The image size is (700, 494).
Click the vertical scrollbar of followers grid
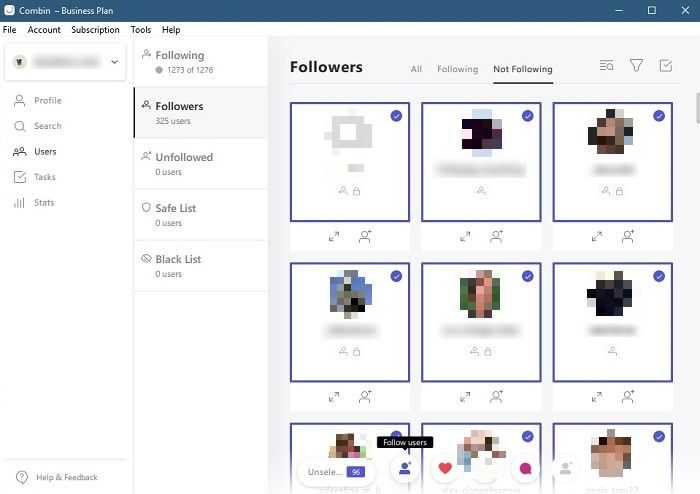(698, 108)
